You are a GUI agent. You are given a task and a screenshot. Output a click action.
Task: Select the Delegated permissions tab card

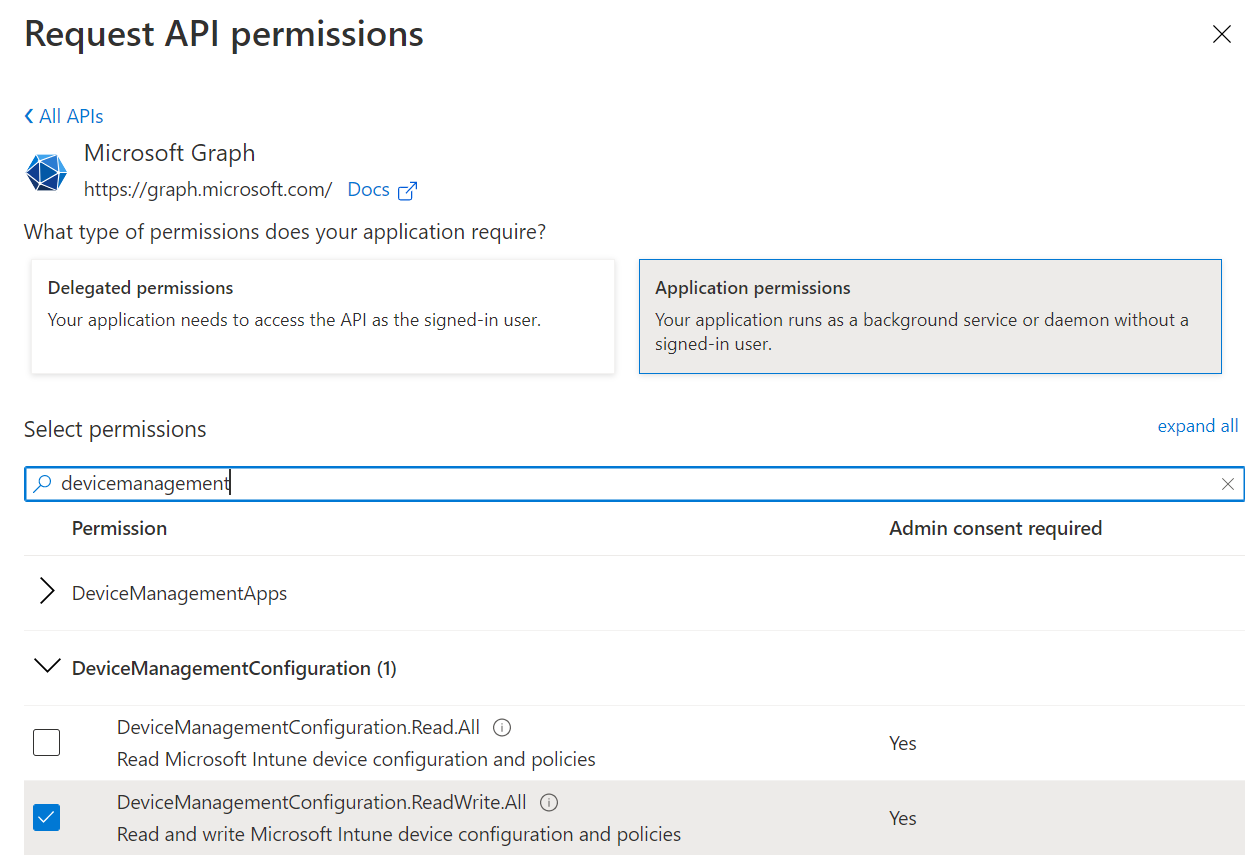coord(323,317)
